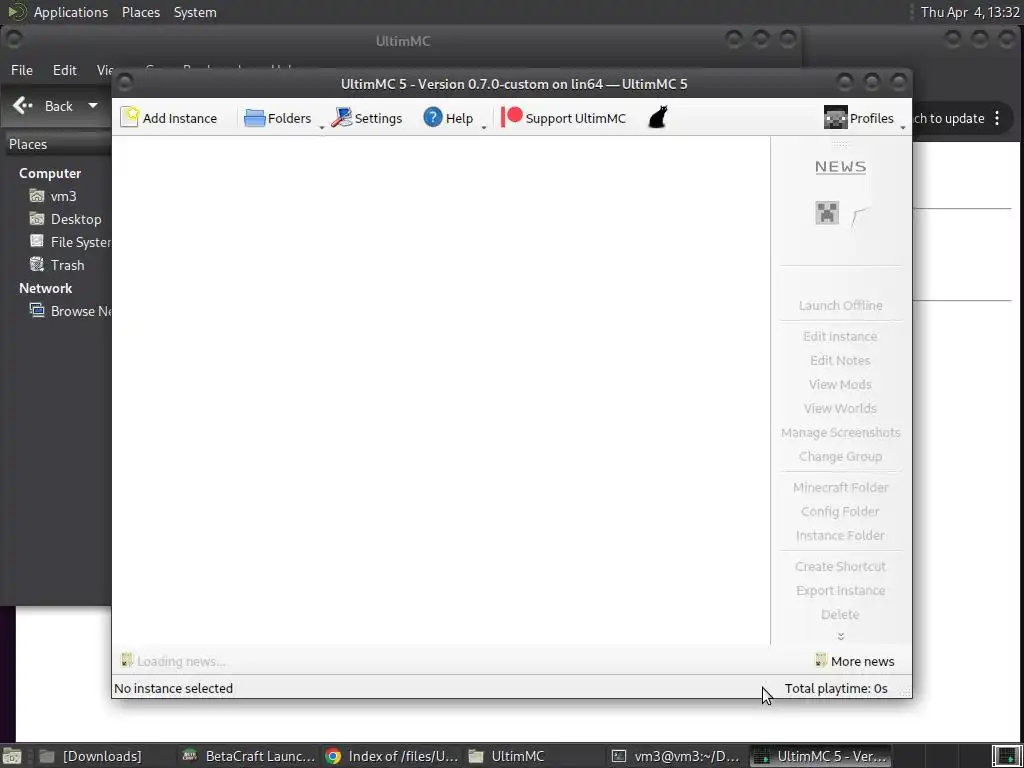The width and height of the screenshot is (1024, 768).
Task: Click View Mods in the sidebar
Action: tap(840, 385)
